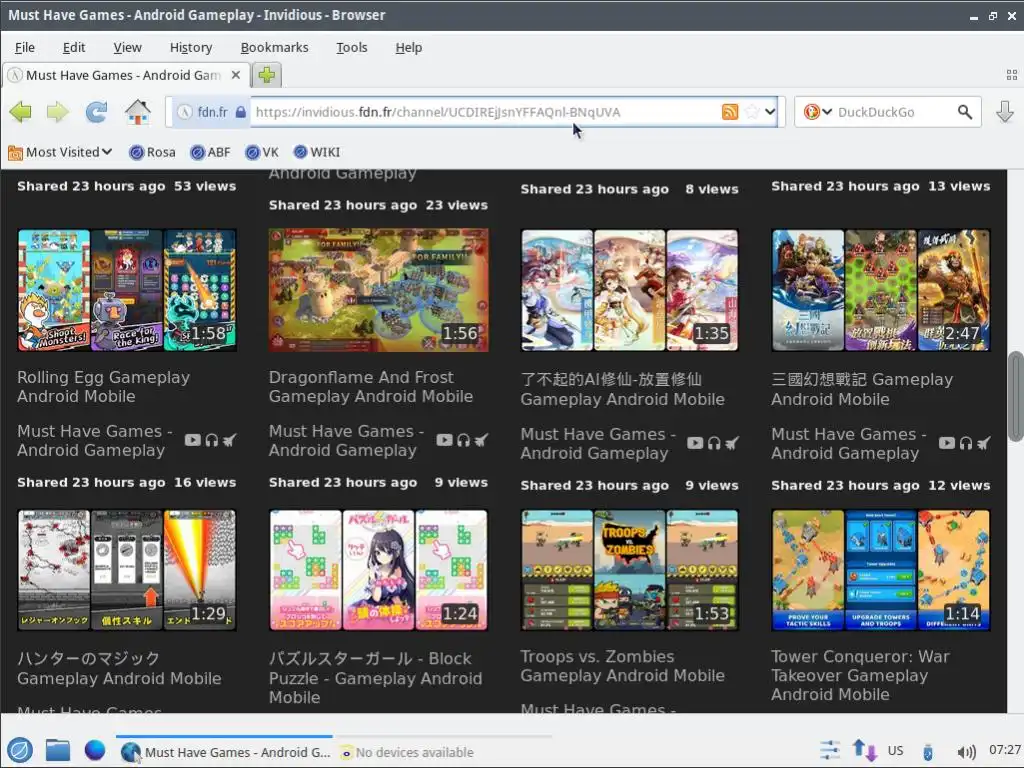Open YouTube link icon for Dragonflame And Frost
This screenshot has width=1024, height=768.
pos(445,440)
